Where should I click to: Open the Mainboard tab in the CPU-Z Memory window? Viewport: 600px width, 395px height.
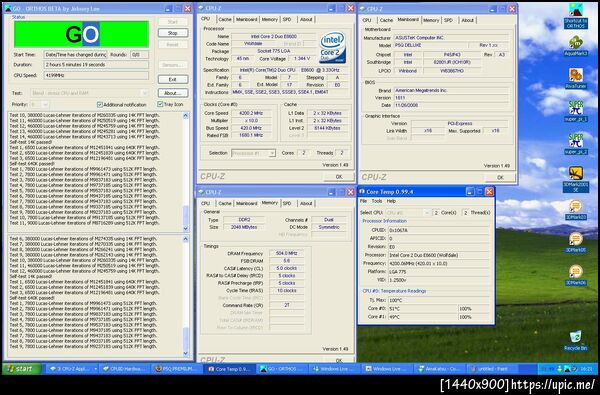246,203
